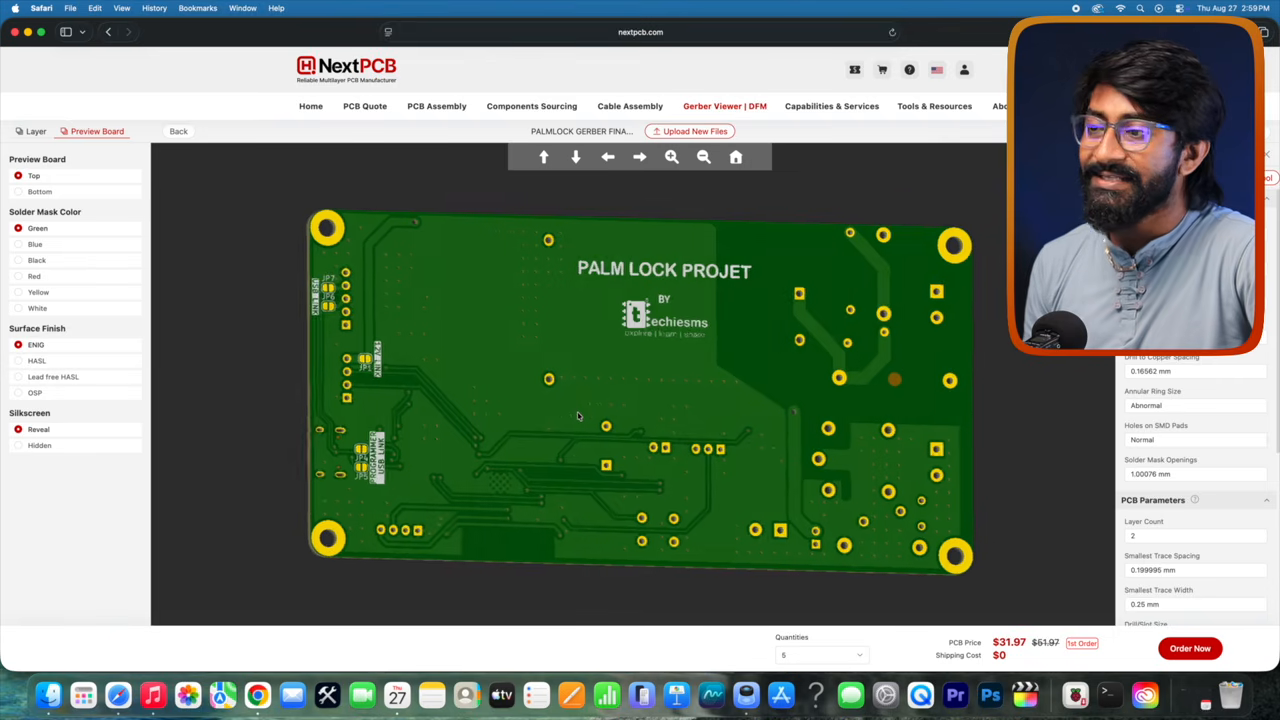Zoom in on the PCB preview
Viewport: 1280px width, 720px height.
pos(672,157)
